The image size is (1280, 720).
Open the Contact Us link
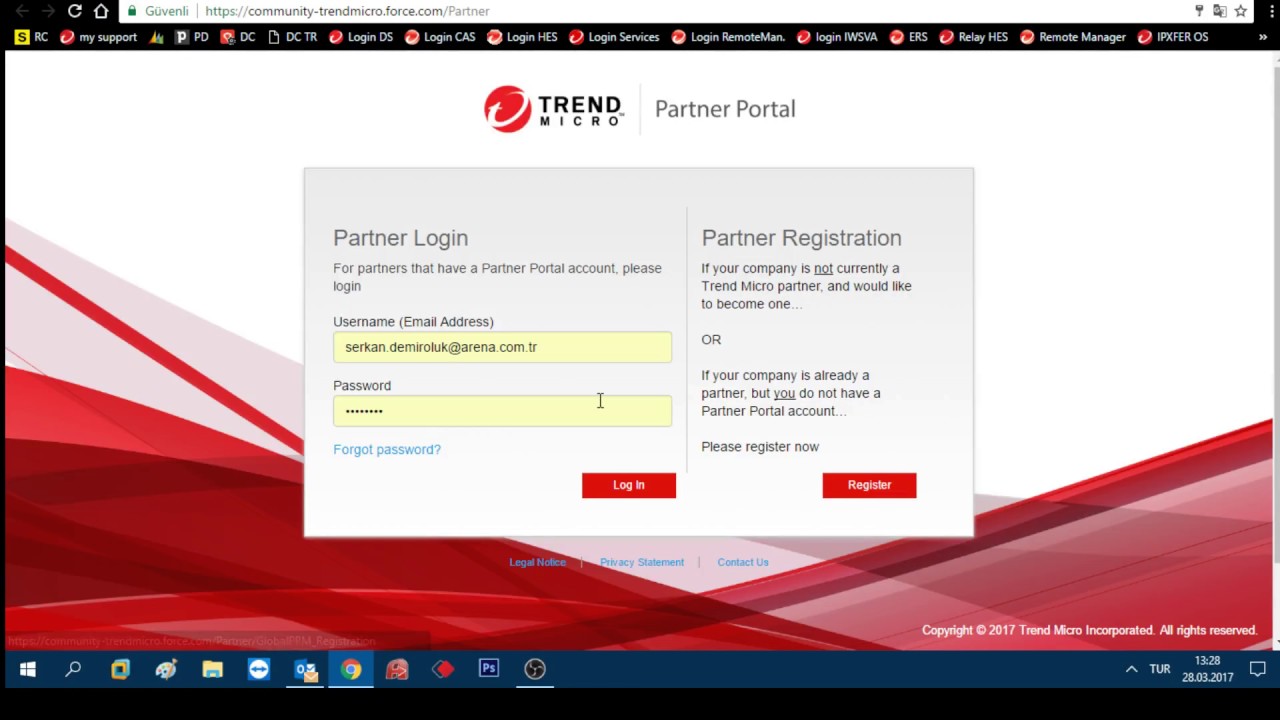(x=743, y=562)
